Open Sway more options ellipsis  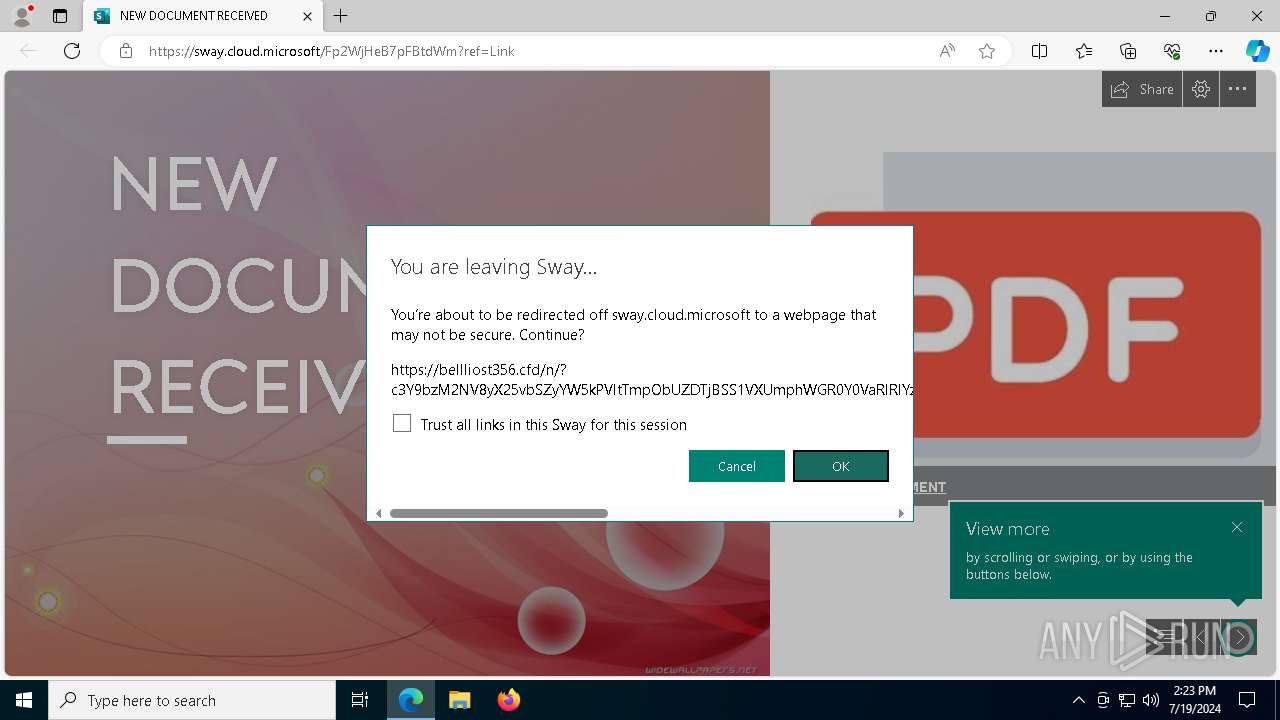click(x=1238, y=89)
